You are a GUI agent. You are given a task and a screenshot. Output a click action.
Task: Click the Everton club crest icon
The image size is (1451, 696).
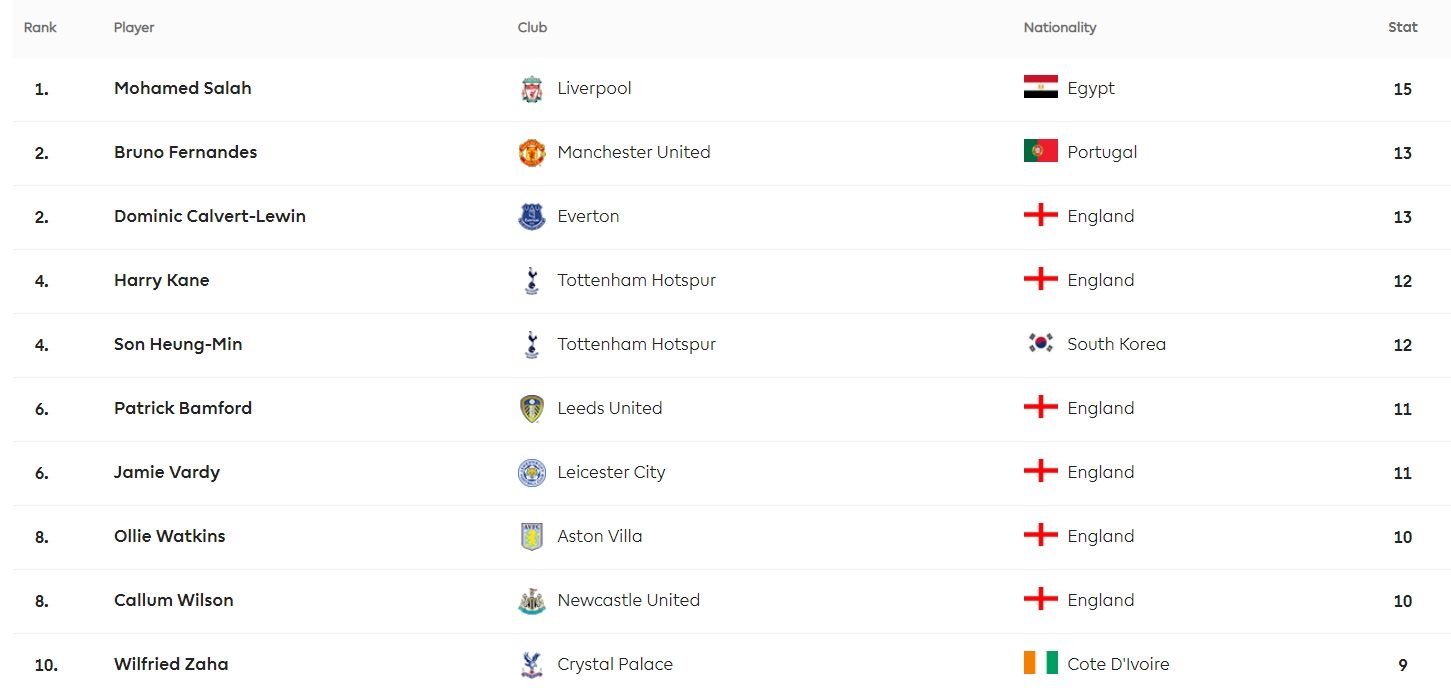coord(532,217)
